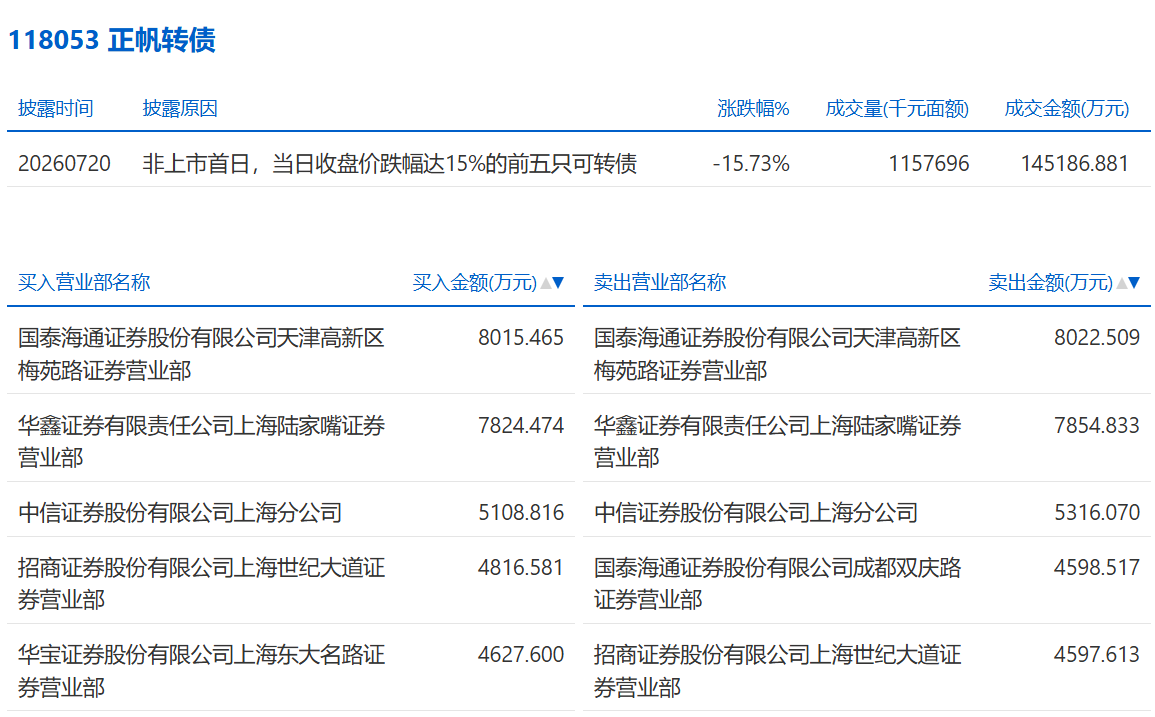The height and width of the screenshot is (717, 1155).
Task: Select buy amount 8015.465
Action: (x=521, y=338)
